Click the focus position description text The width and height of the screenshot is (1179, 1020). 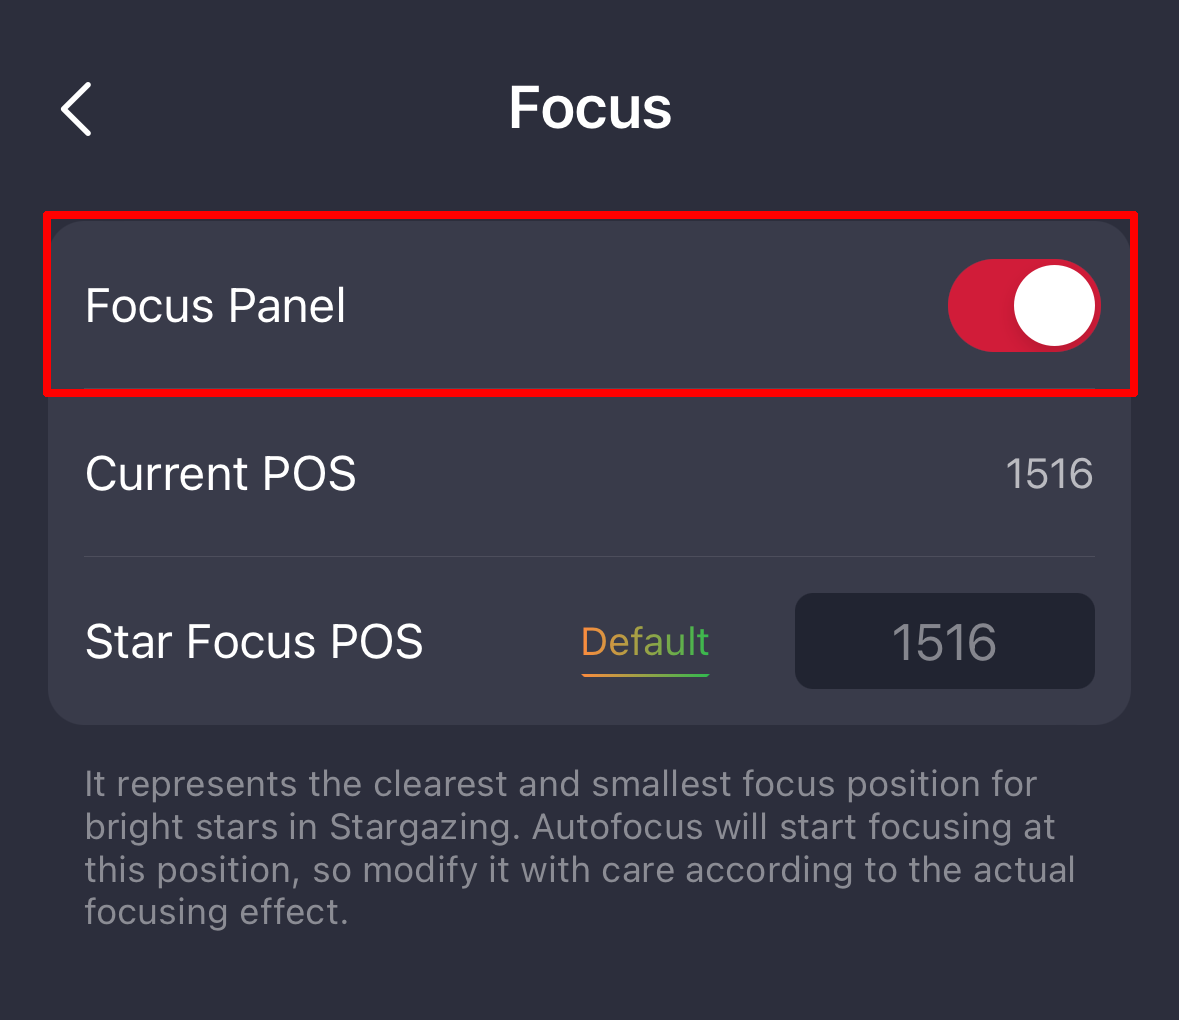coord(560,848)
